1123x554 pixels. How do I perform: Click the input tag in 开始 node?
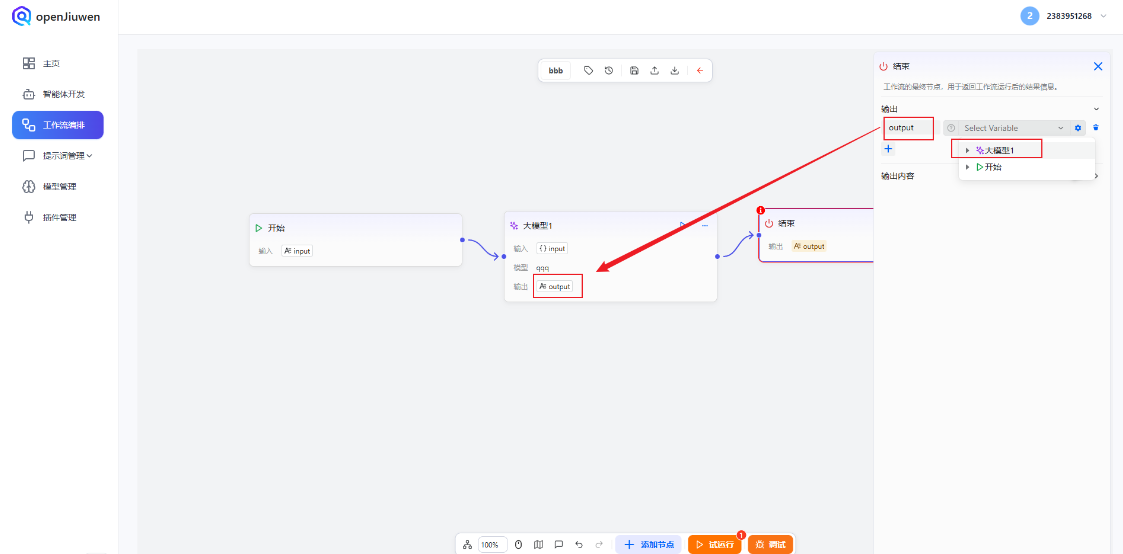[297, 251]
